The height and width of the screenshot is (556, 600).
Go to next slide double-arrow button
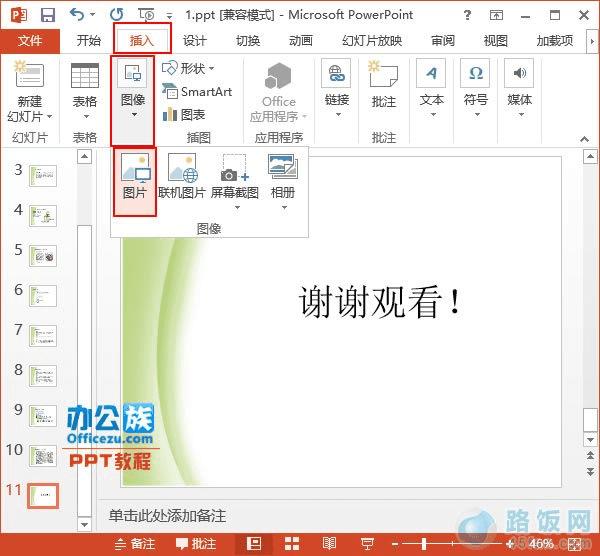point(590,472)
